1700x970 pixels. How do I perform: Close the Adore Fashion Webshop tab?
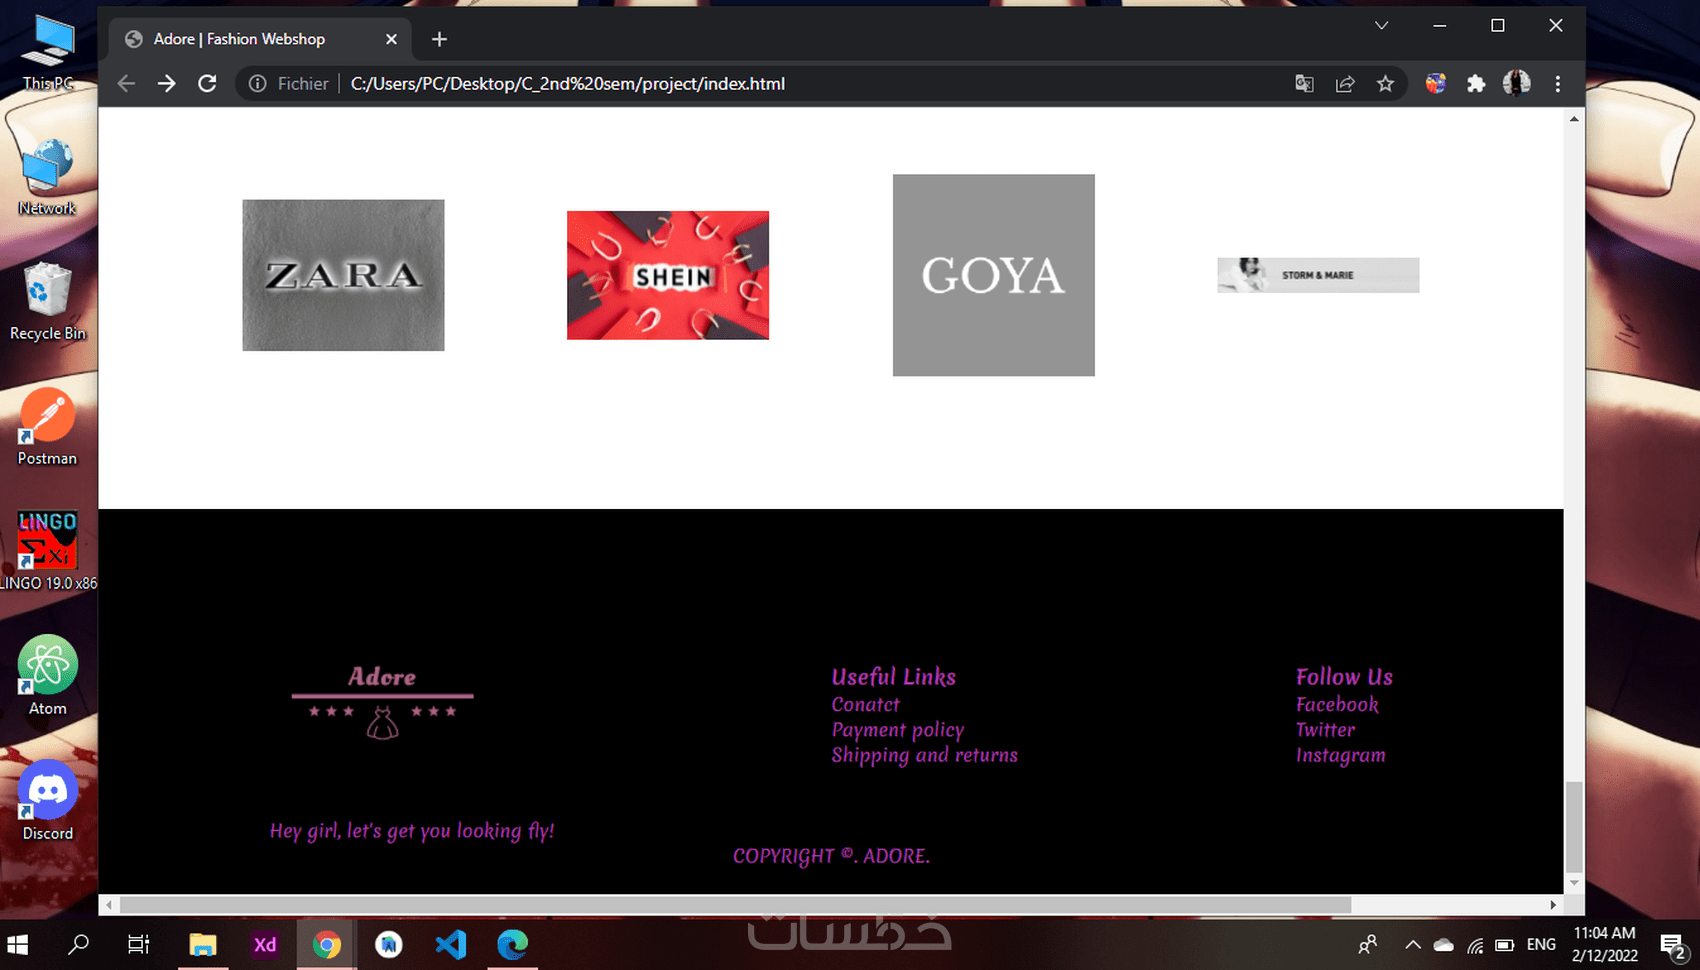(x=391, y=39)
